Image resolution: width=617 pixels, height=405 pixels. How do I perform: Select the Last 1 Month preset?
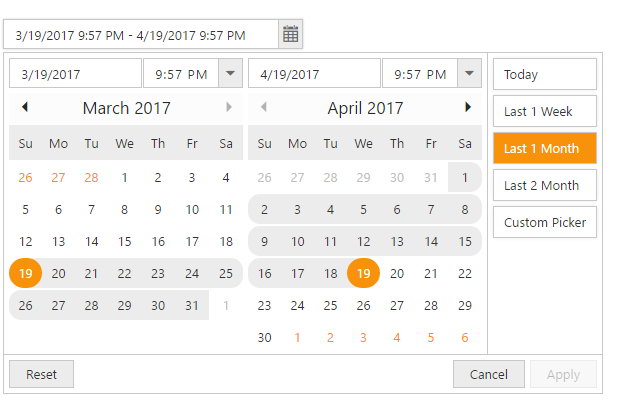[x=544, y=148]
